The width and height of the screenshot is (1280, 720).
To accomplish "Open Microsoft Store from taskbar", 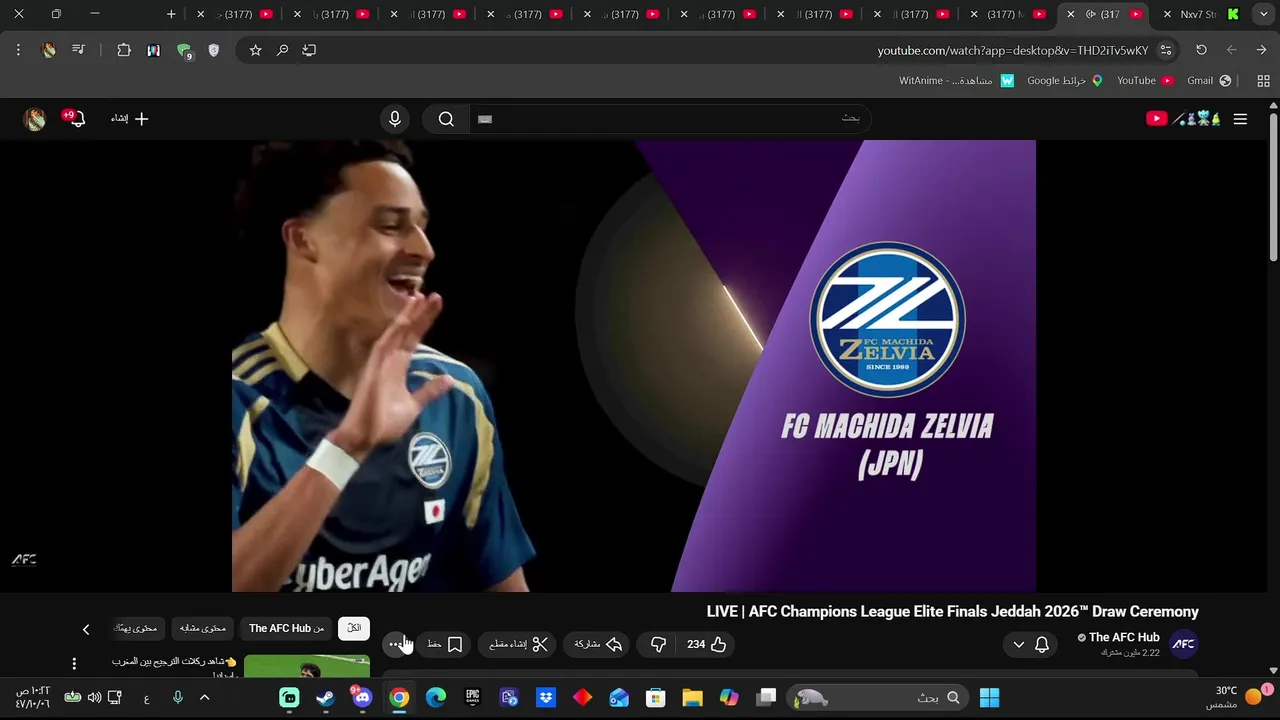I will click(x=655, y=697).
